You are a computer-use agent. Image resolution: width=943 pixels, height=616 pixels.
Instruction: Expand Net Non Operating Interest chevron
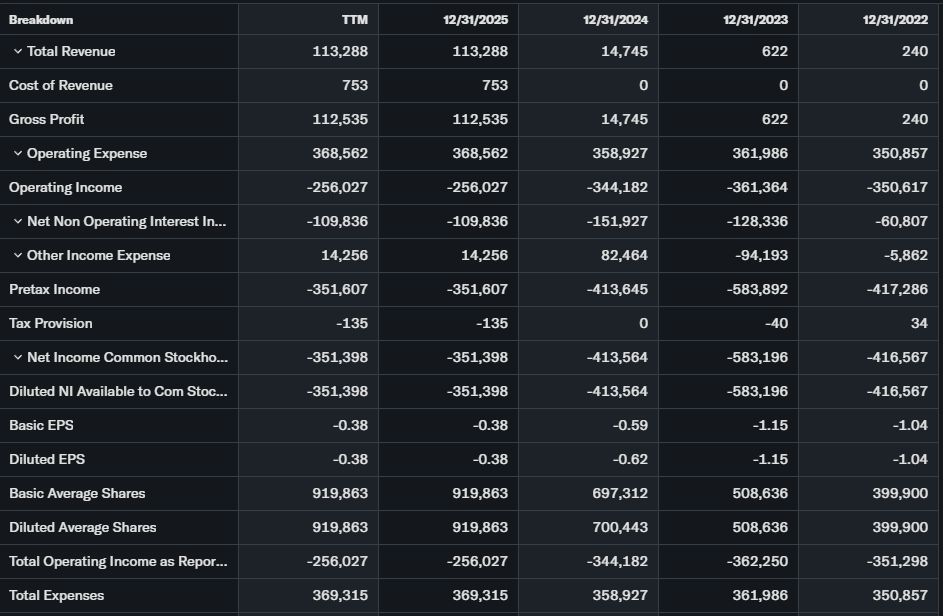[18, 221]
